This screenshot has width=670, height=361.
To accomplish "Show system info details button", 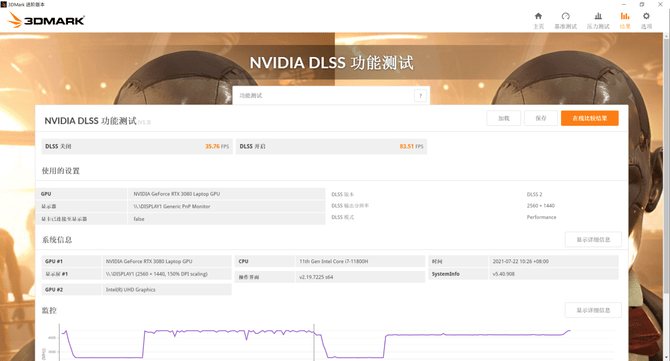I will 593,240.
